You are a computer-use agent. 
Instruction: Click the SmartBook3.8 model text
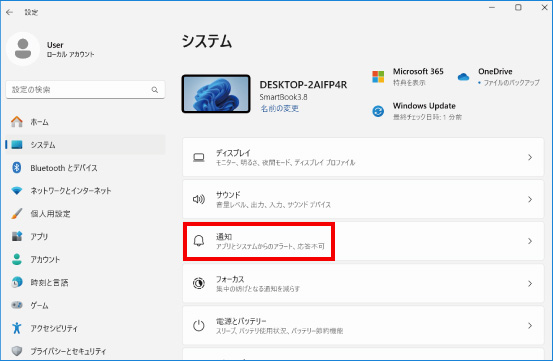tap(283, 97)
